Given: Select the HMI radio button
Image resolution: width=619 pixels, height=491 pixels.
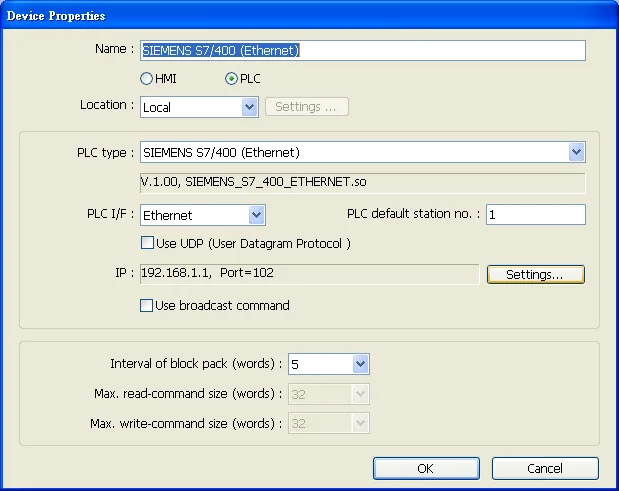Looking at the screenshot, I should pos(146,79).
